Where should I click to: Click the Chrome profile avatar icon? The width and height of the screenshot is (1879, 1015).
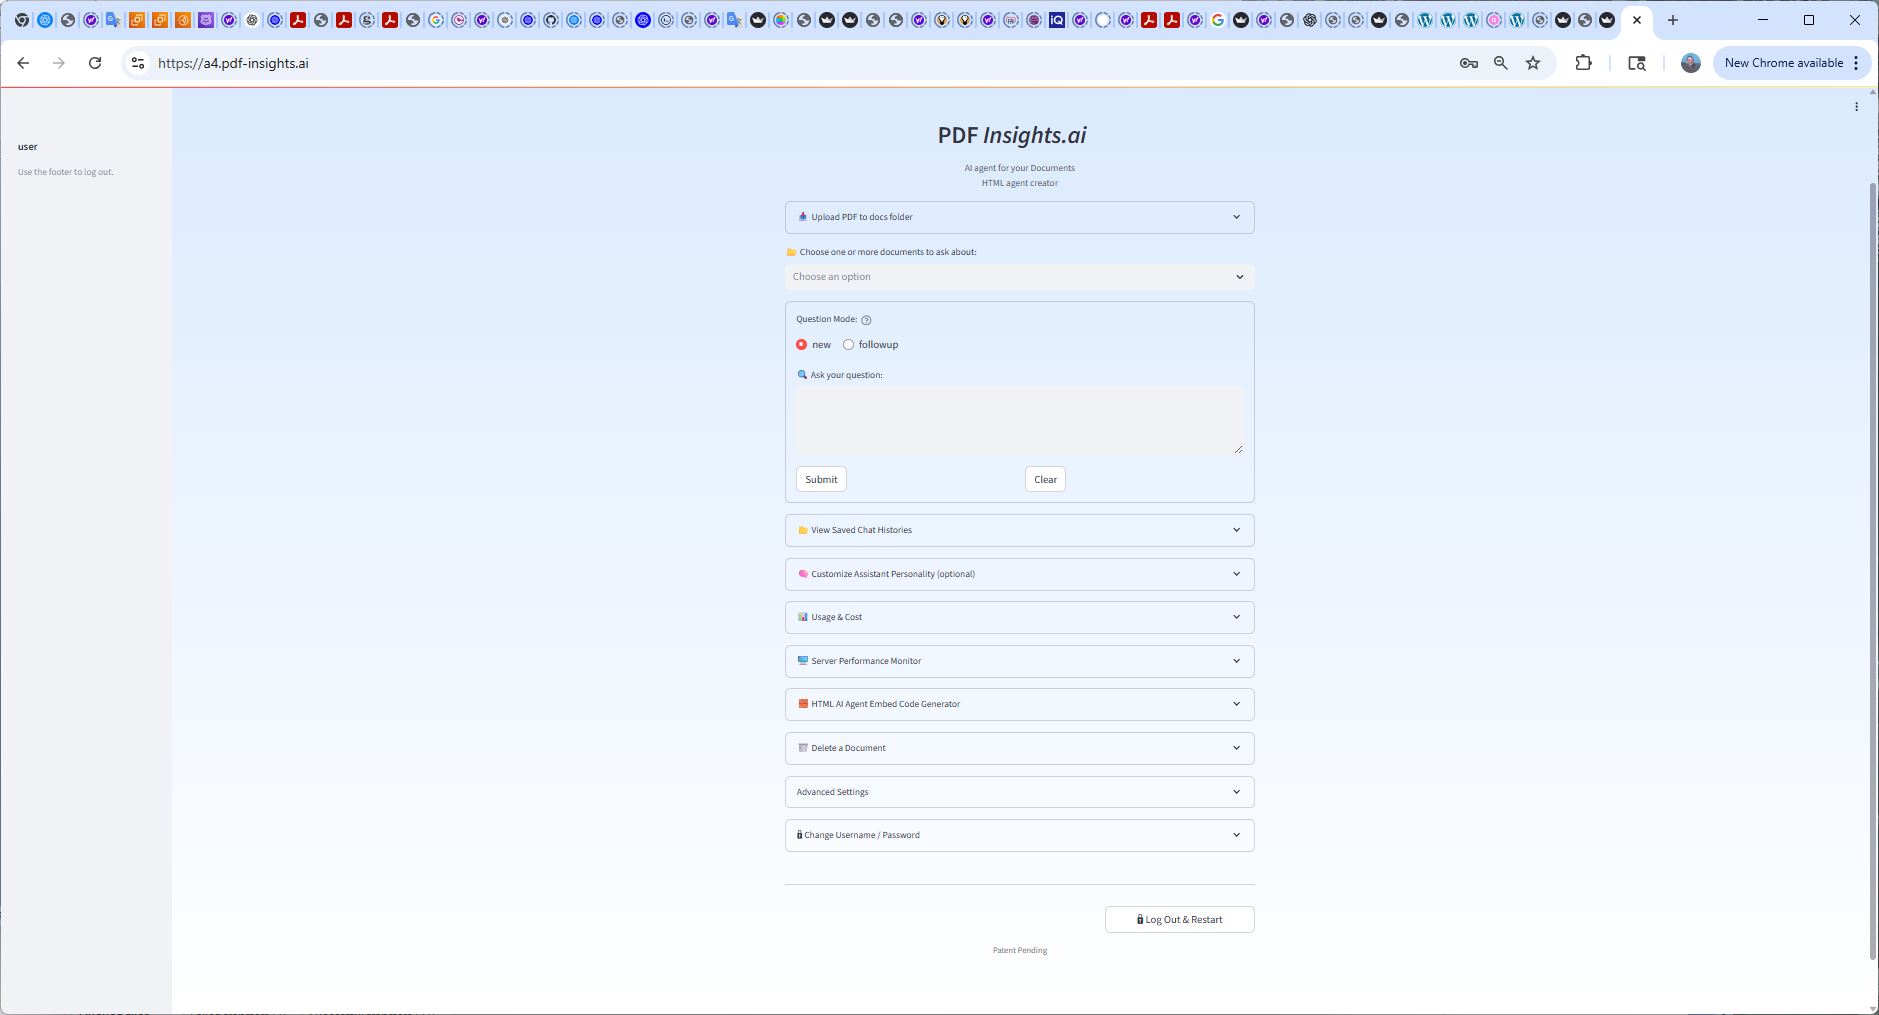pyautogui.click(x=1690, y=63)
